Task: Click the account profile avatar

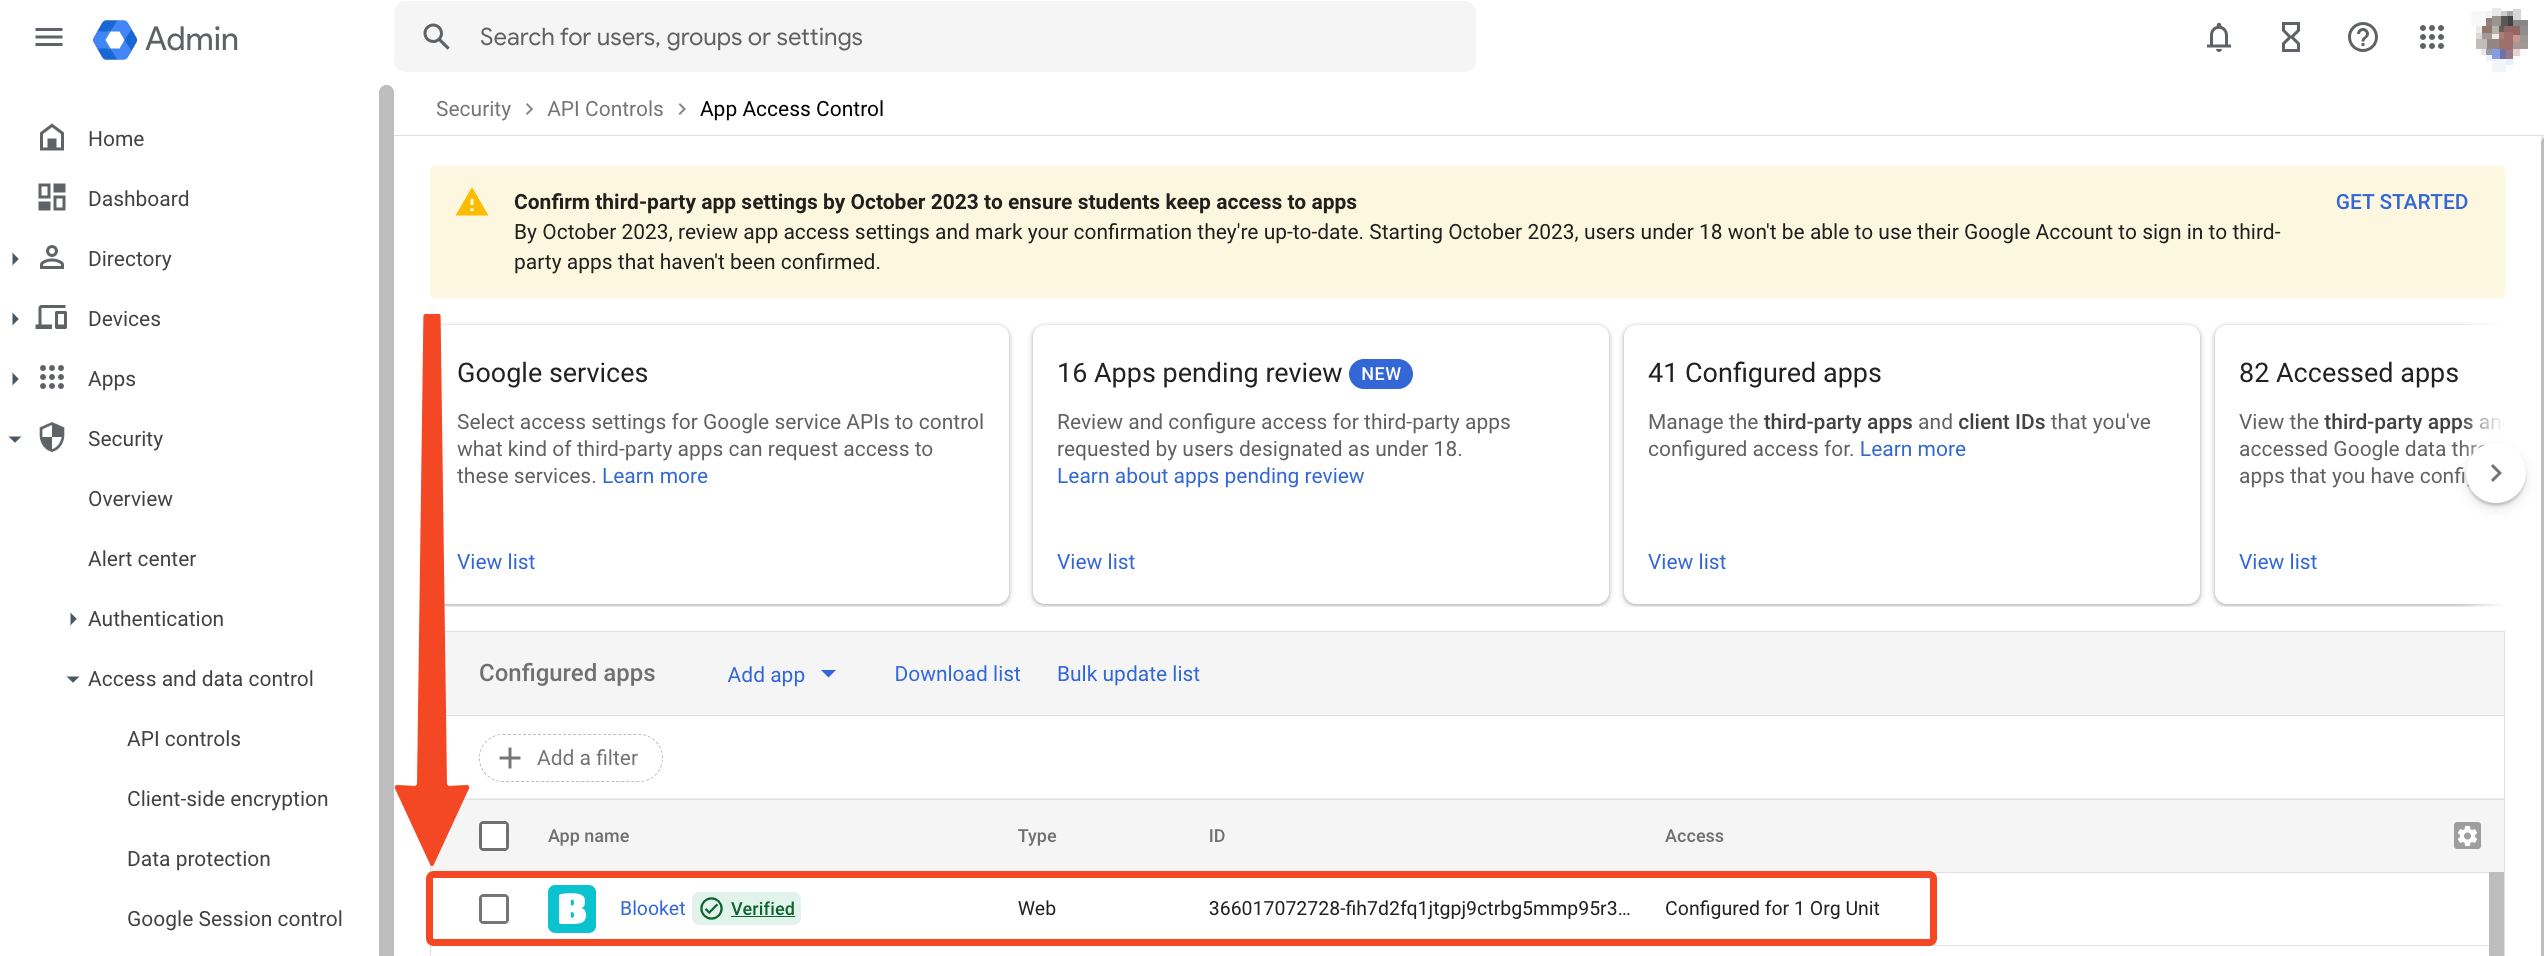Action: pos(2500,38)
